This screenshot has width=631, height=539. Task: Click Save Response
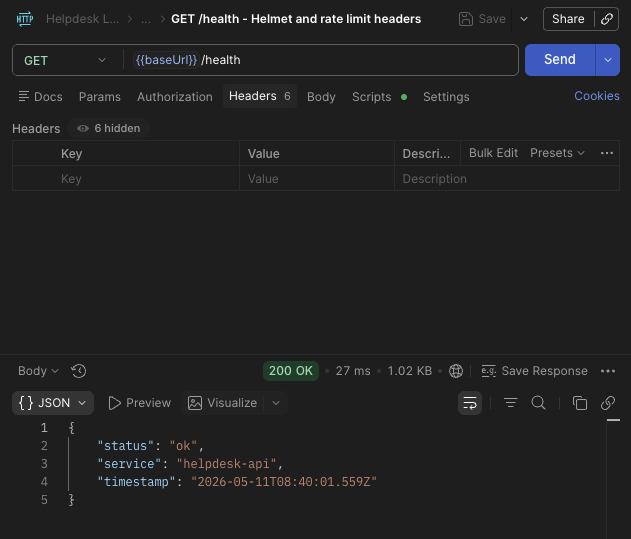pyautogui.click(x=534, y=371)
